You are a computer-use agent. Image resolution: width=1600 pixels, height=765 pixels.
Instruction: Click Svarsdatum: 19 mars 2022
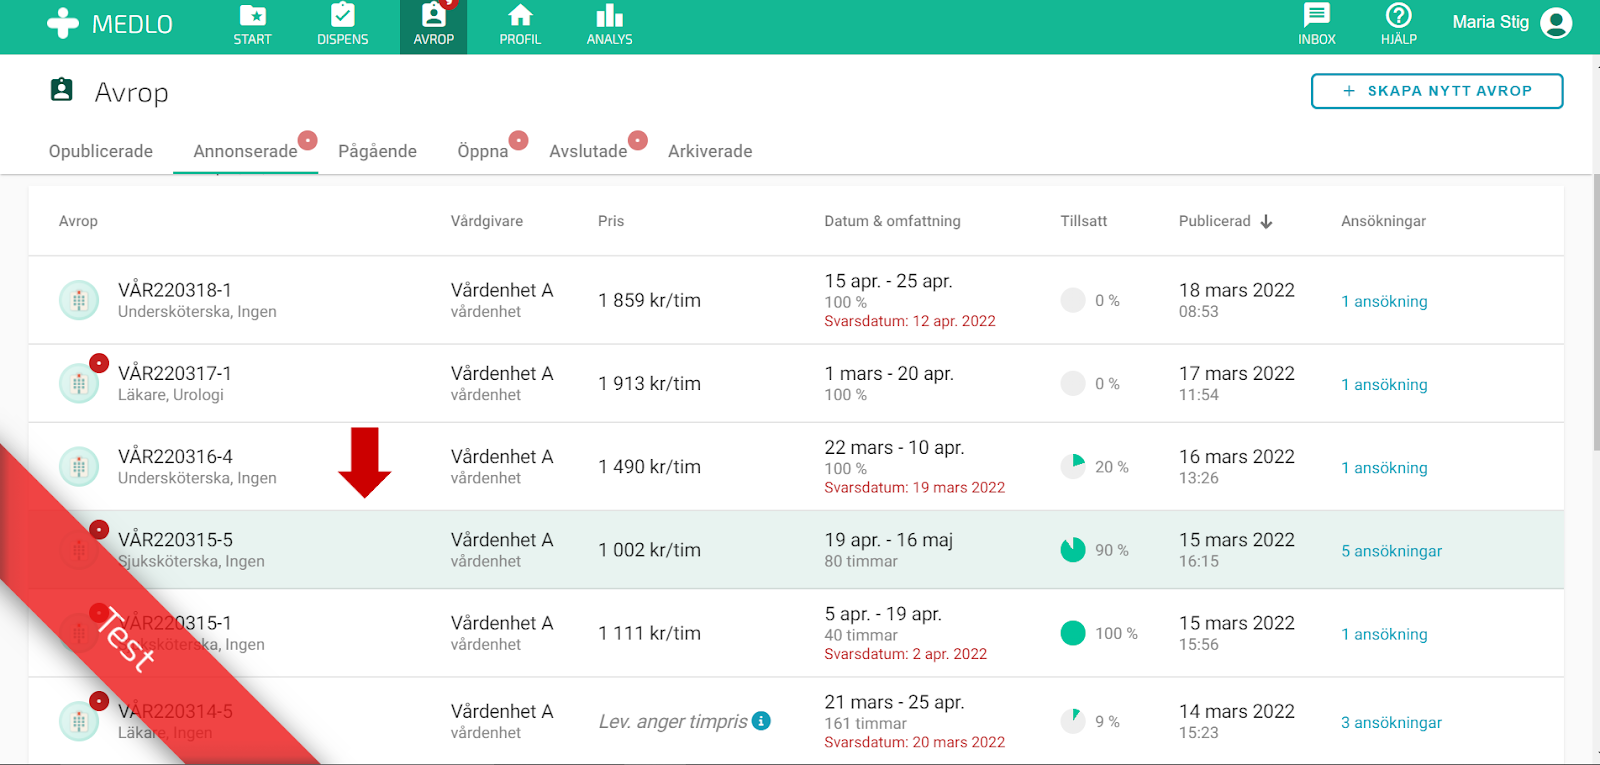tap(914, 488)
